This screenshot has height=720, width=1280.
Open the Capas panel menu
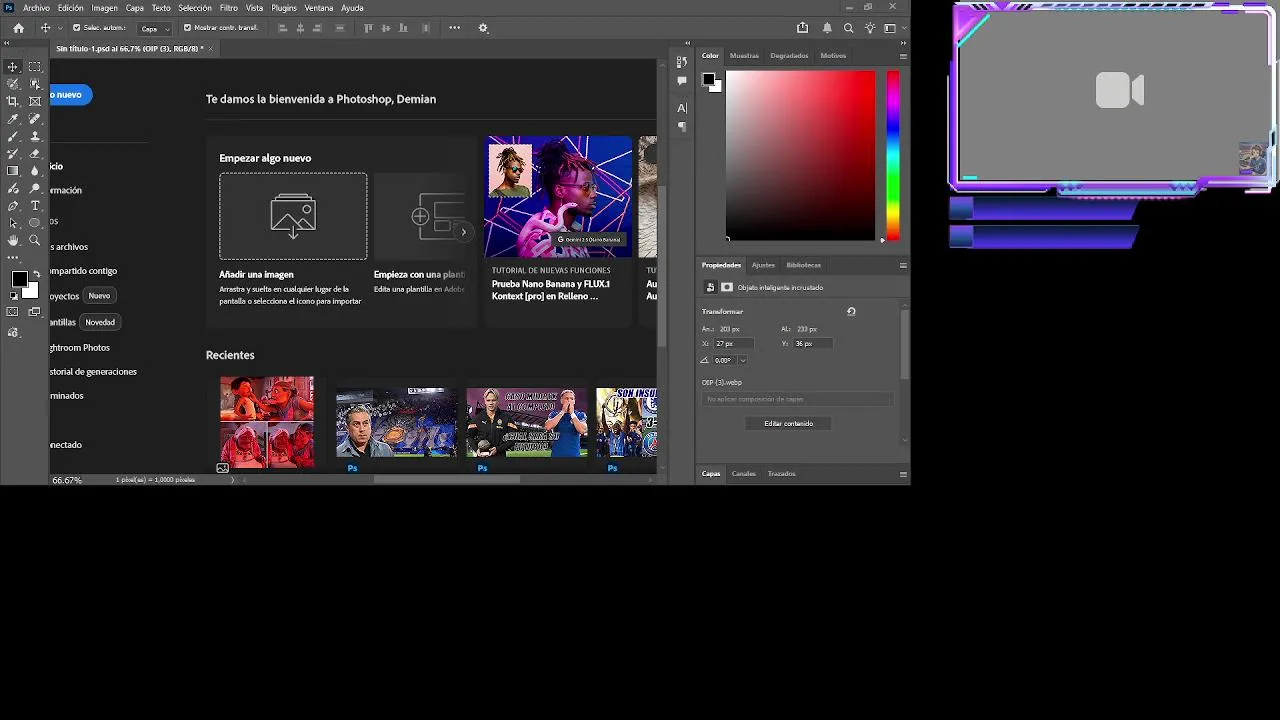coord(903,474)
